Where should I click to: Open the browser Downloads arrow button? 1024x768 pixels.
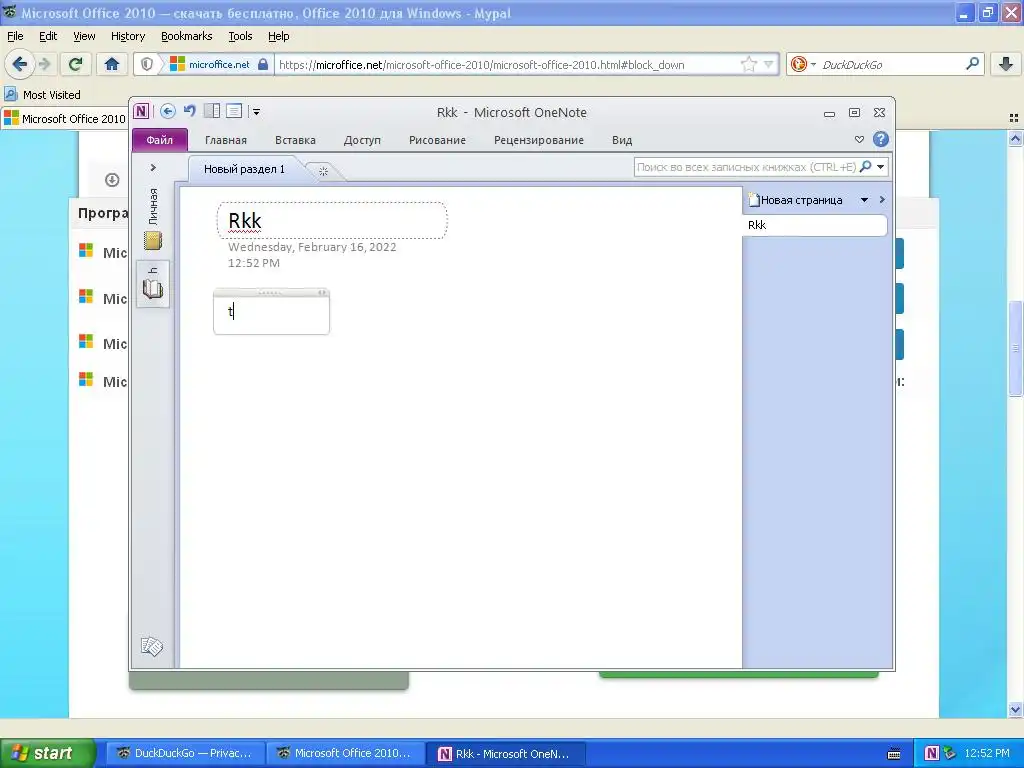coord(1006,64)
